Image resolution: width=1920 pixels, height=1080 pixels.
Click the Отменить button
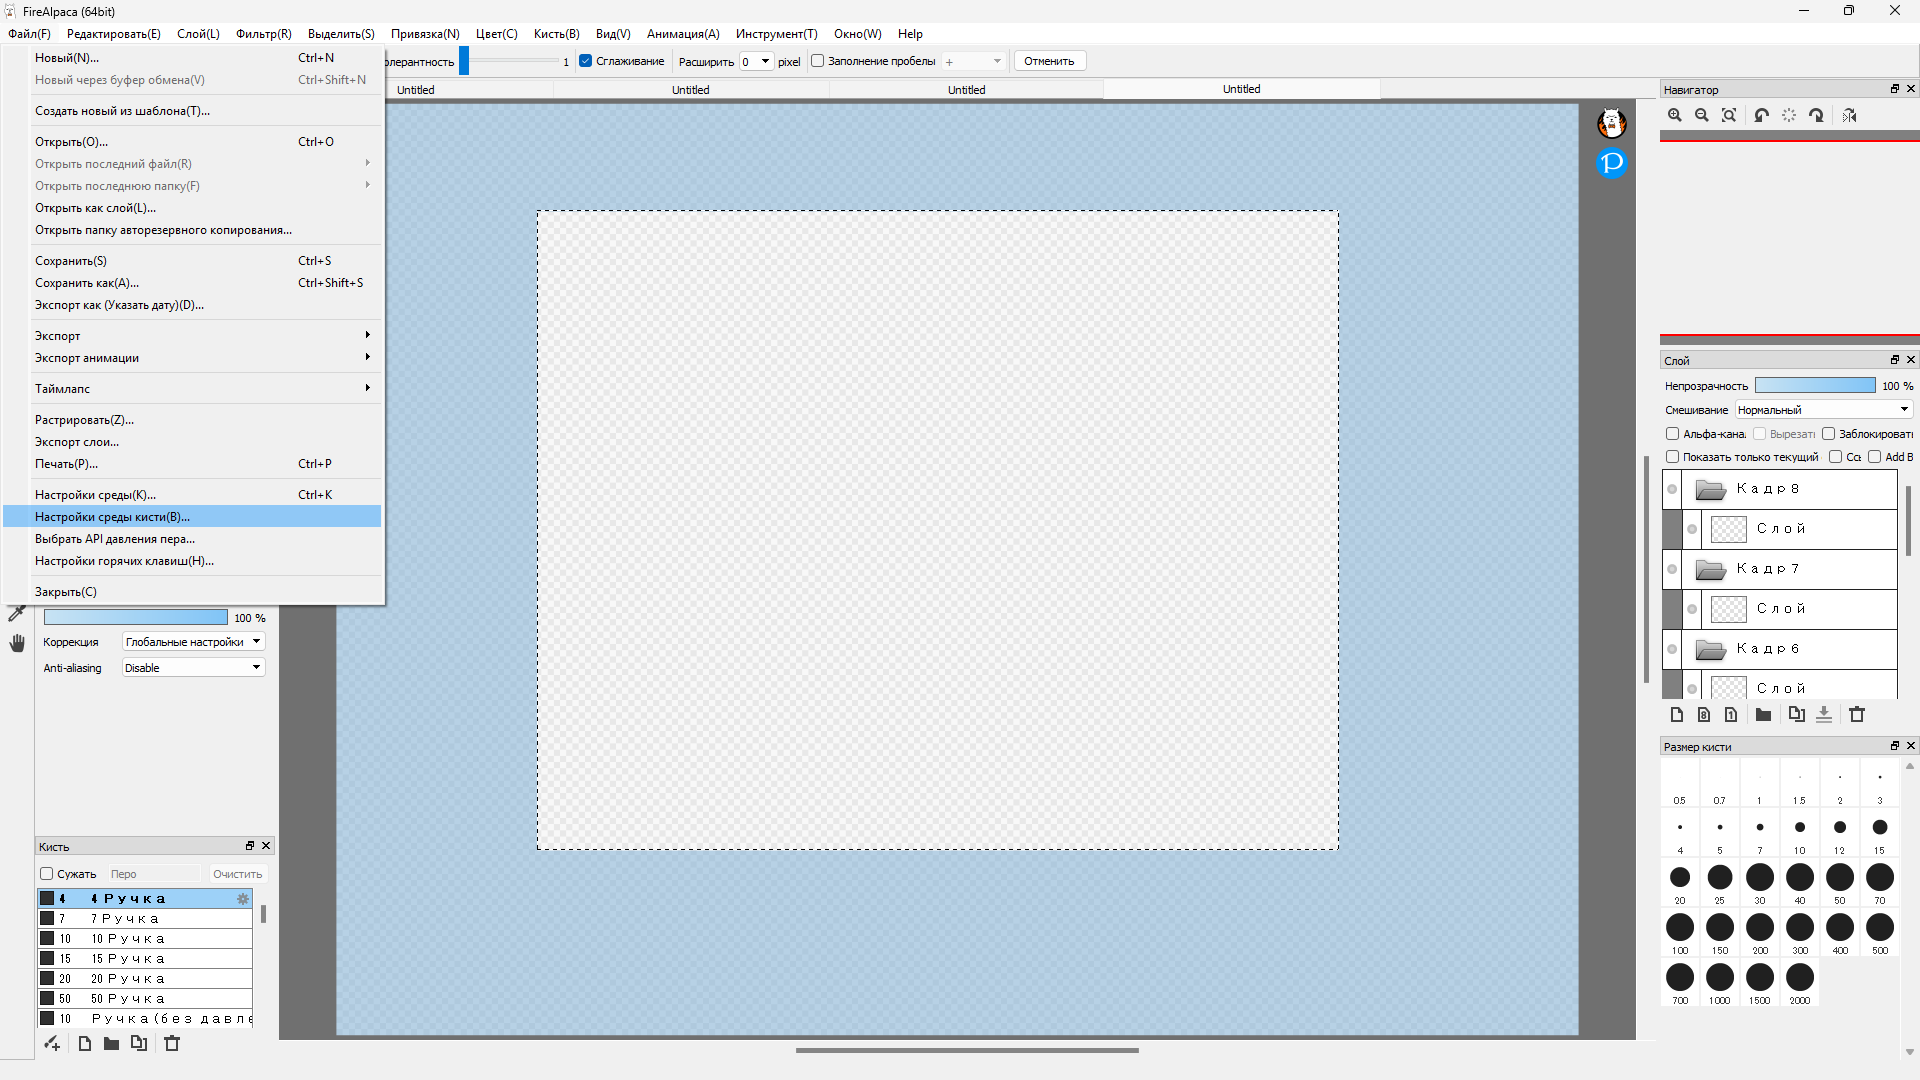point(1049,62)
